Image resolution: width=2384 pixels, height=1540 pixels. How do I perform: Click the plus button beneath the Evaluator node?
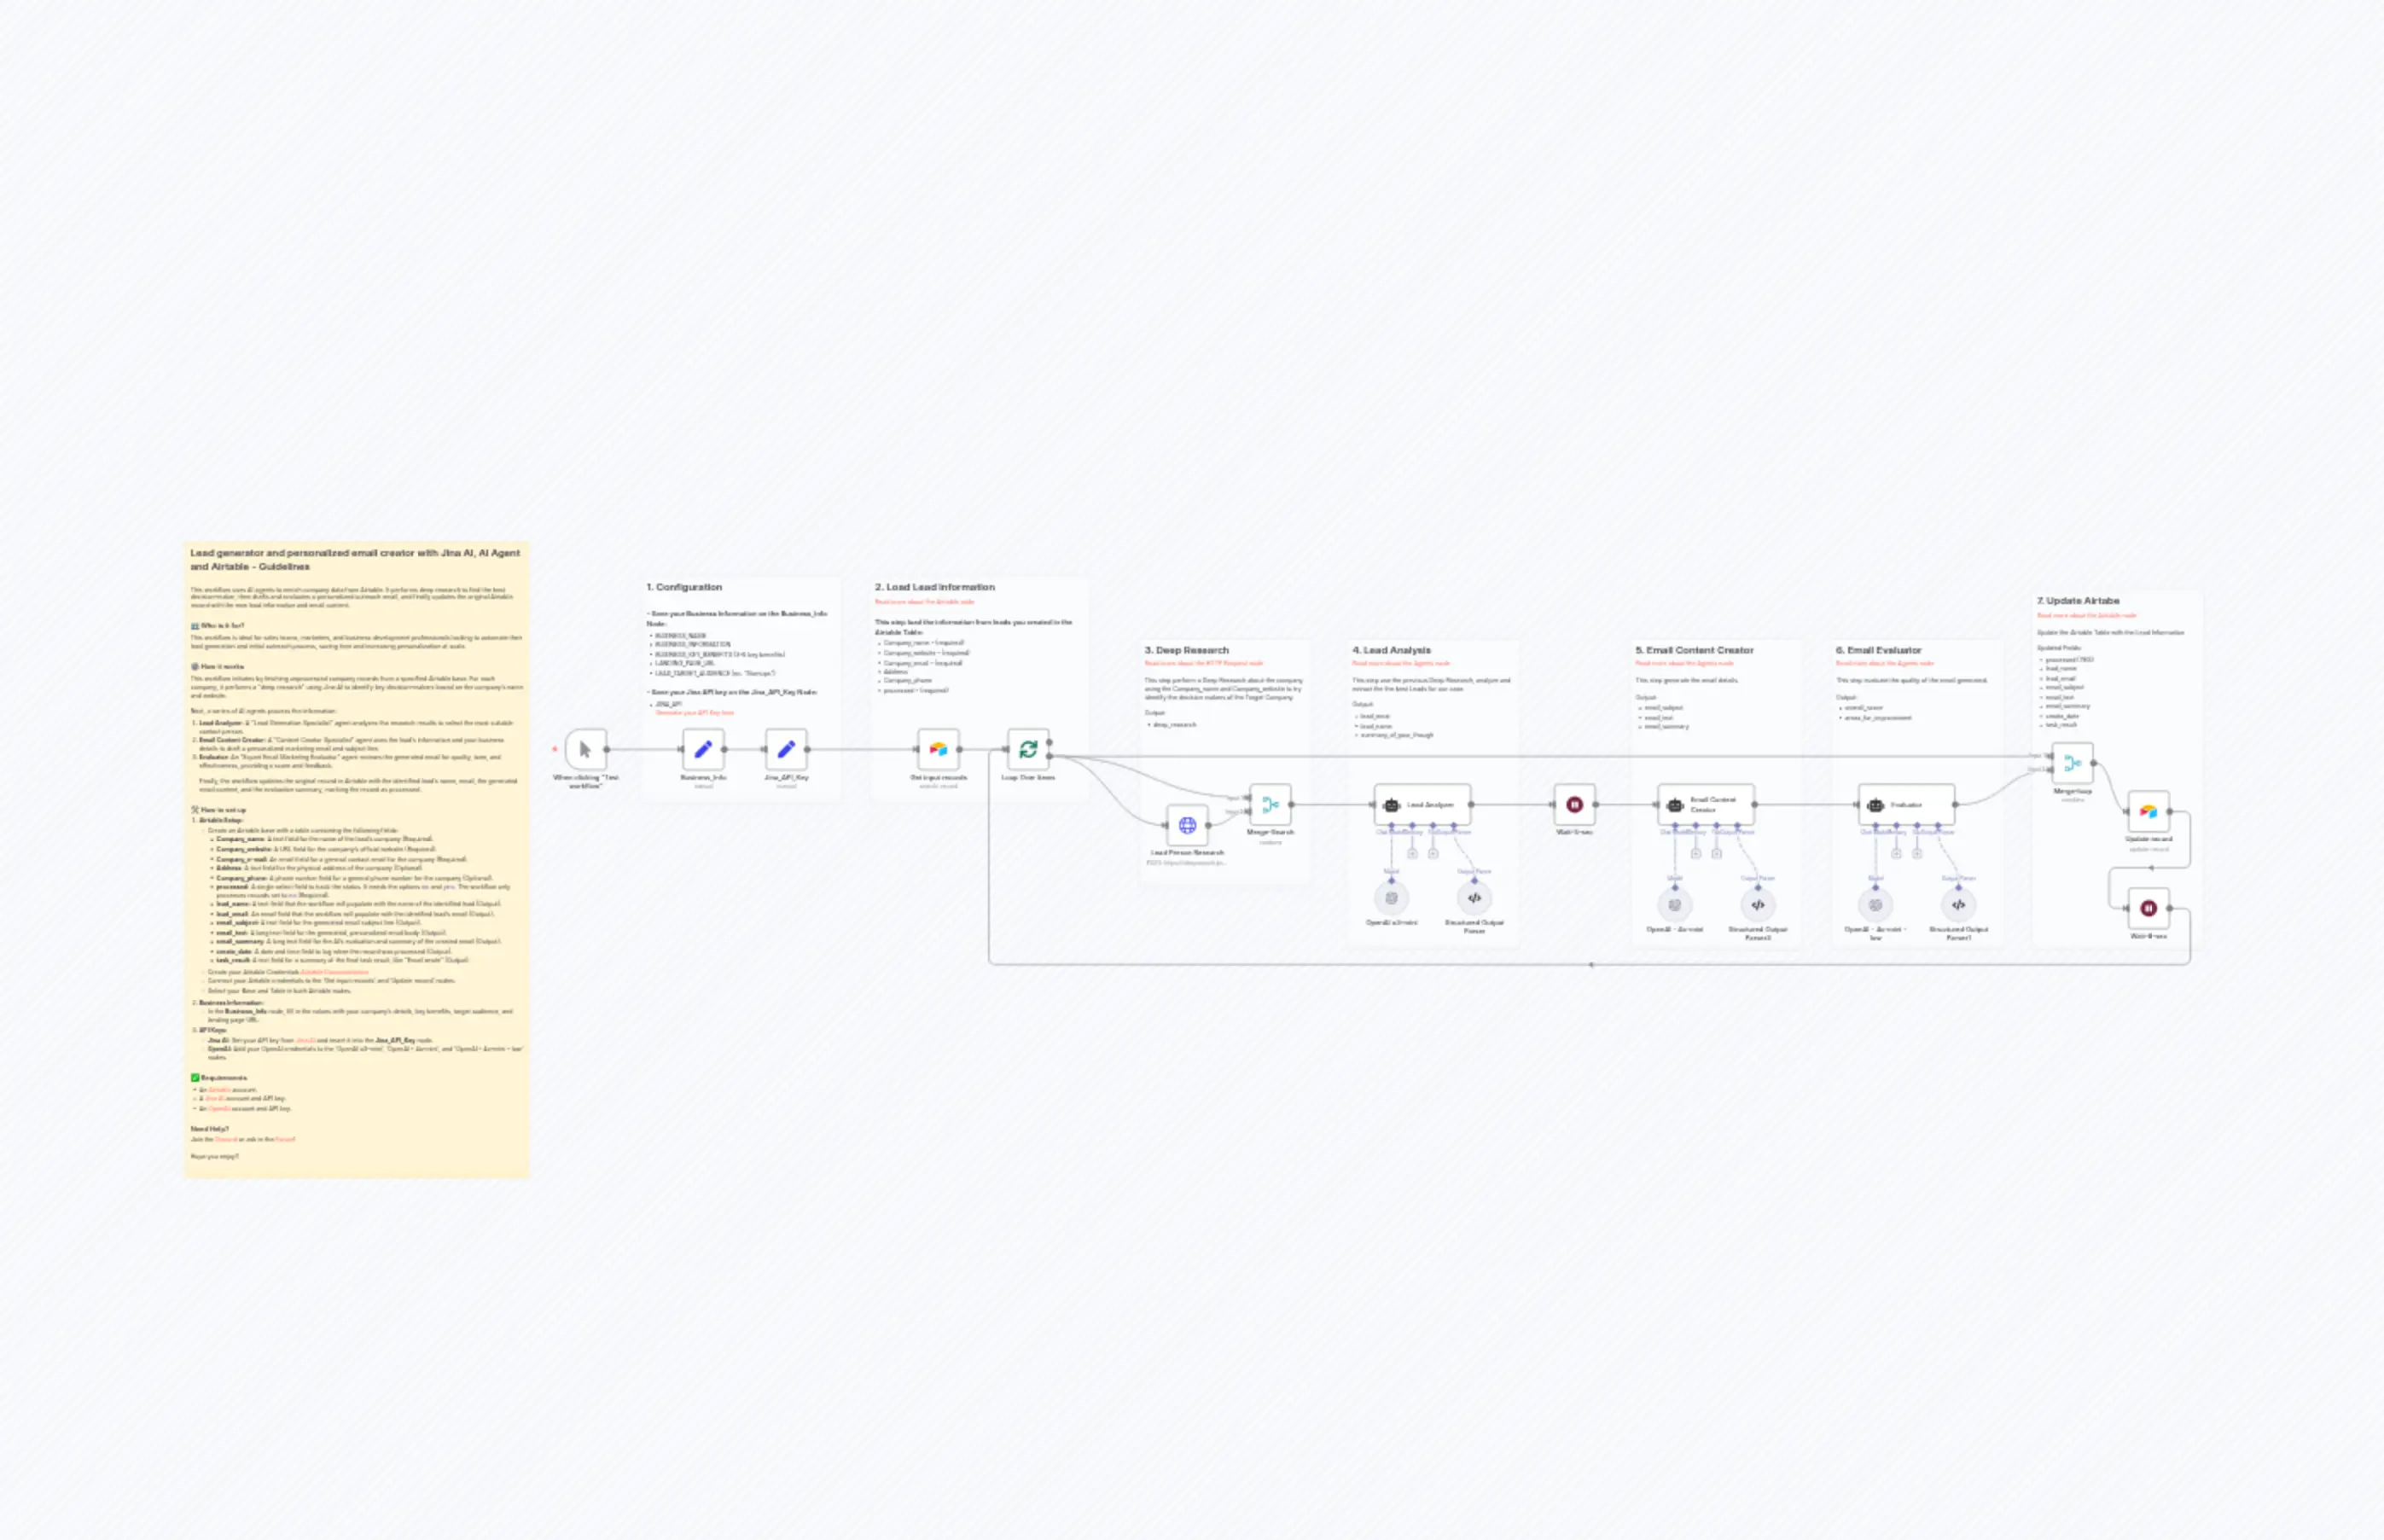click(x=1897, y=853)
